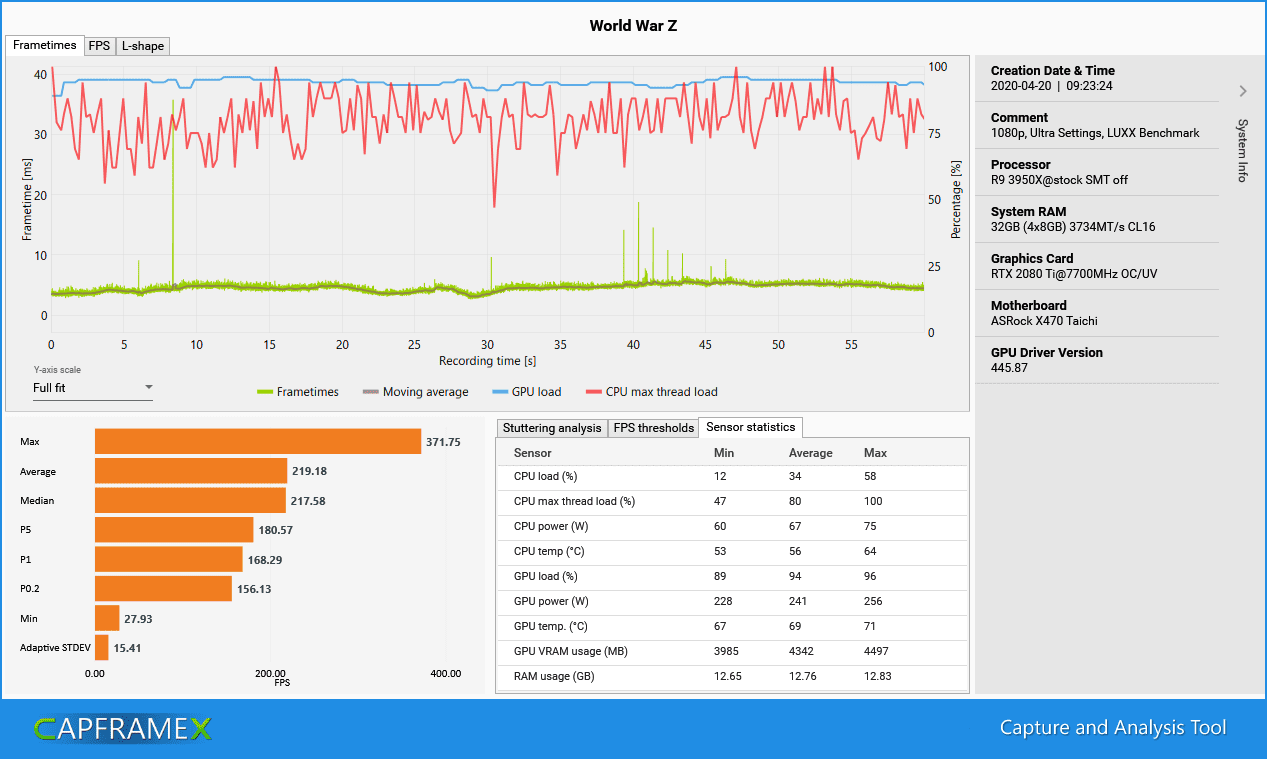Click the World War Z title
1267x759 pixels.
(x=633, y=25)
